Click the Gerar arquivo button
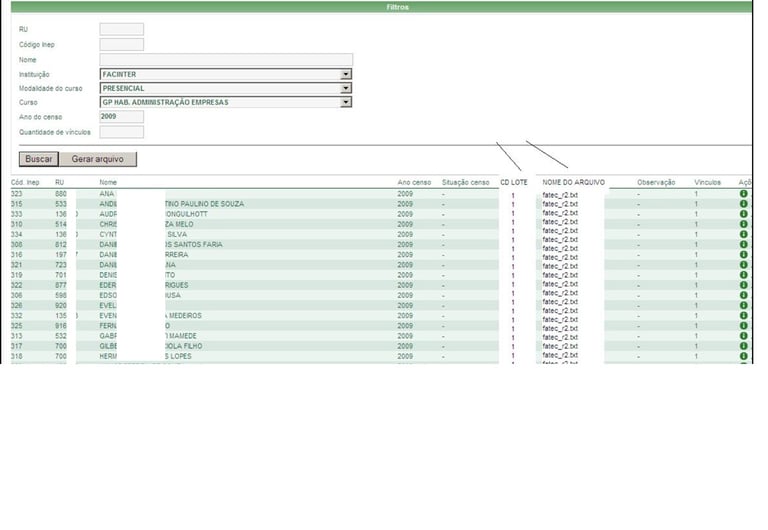 coord(97,159)
